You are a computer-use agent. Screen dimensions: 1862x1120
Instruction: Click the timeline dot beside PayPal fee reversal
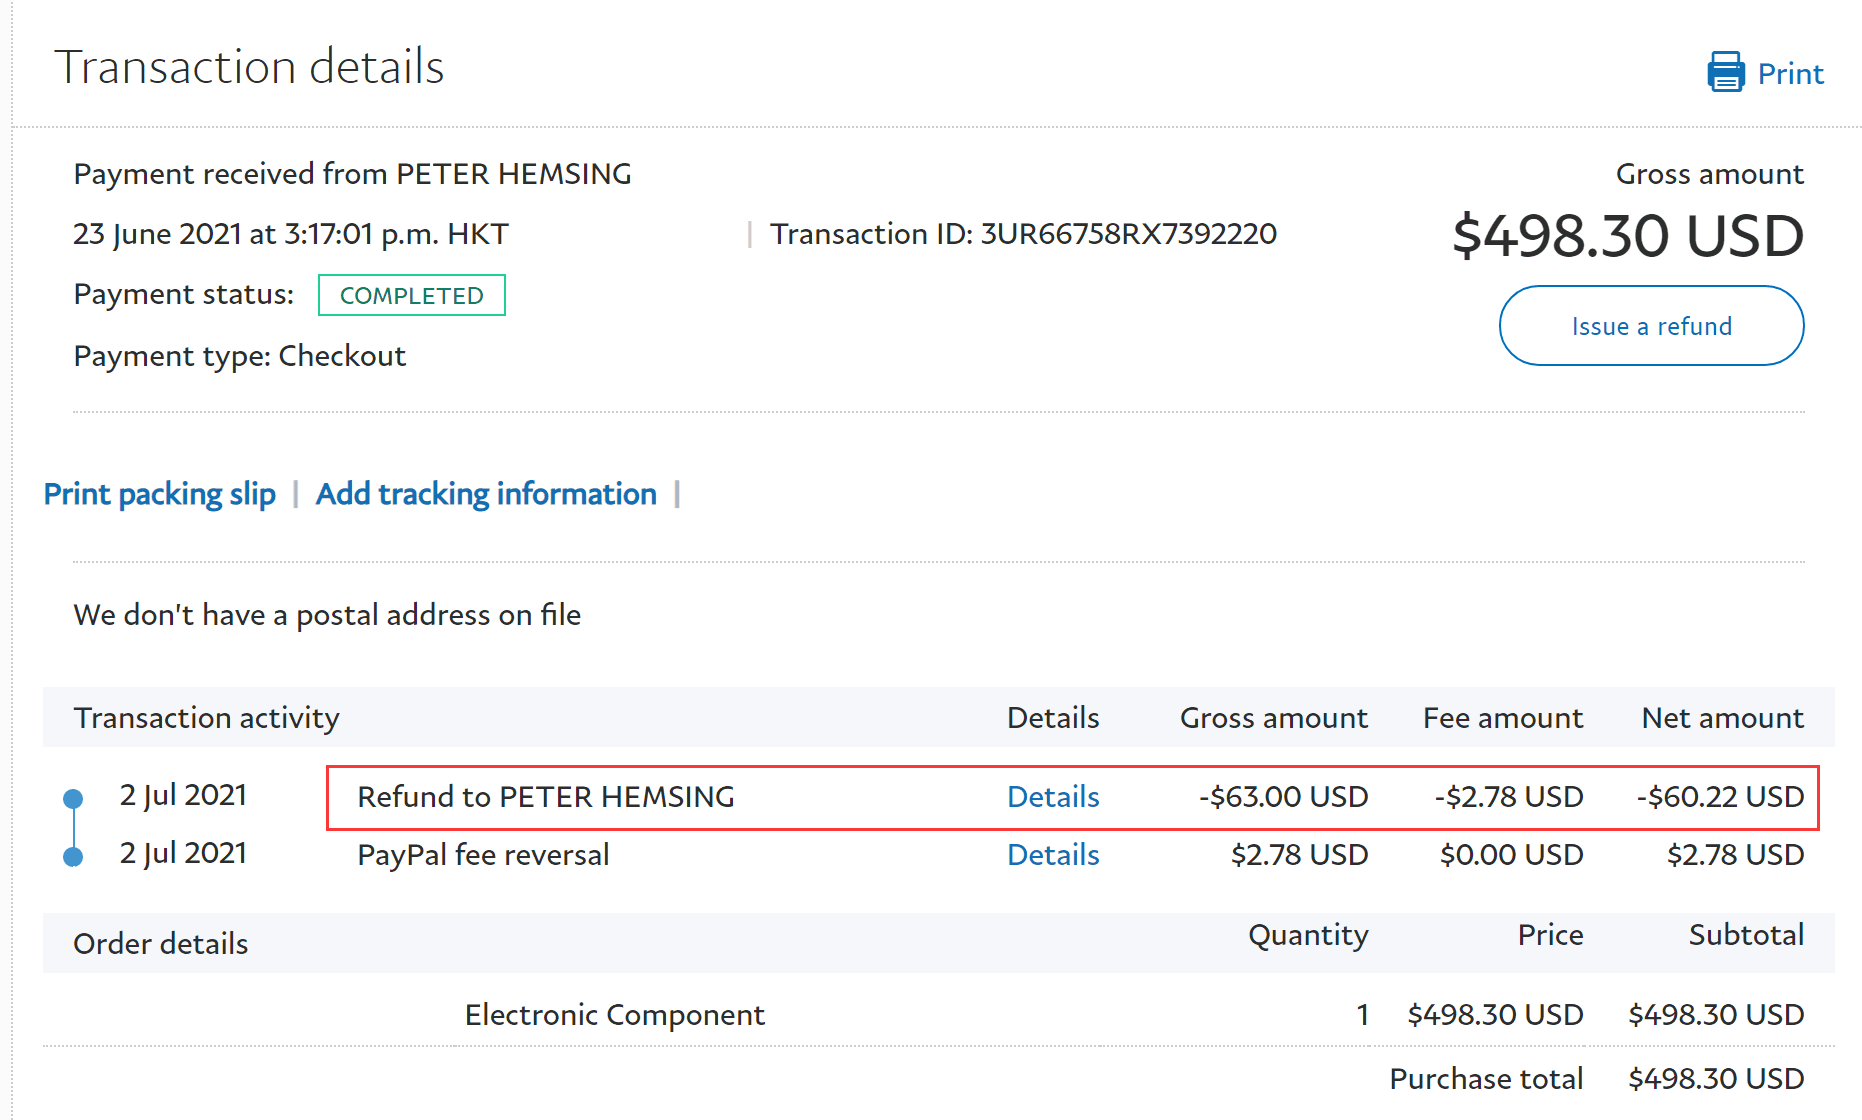tap(73, 857)
